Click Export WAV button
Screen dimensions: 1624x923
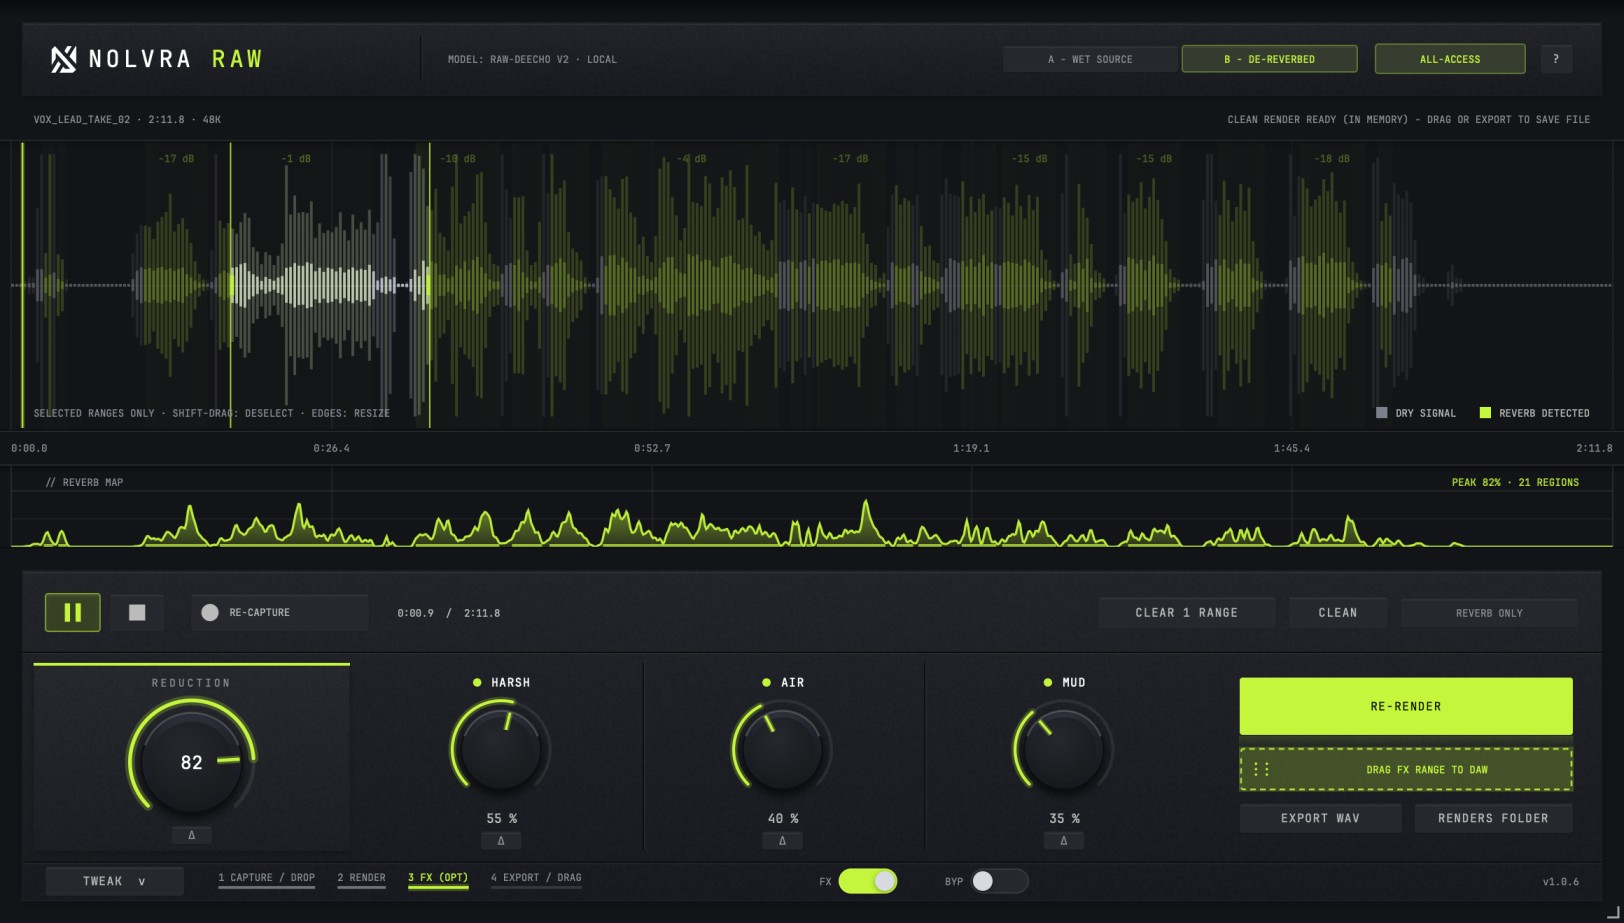click(1320, 818)
